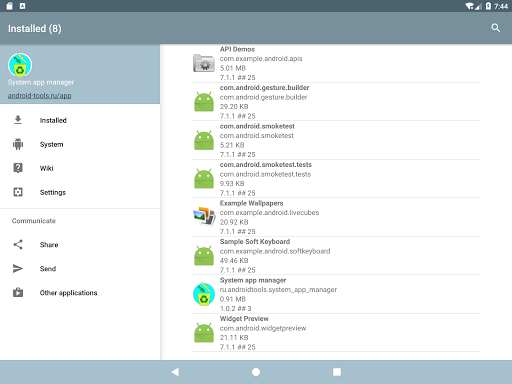This screenshot has width=512, height=384.
Task: Click the Send paper plane icon
Action: coord(18,269)
